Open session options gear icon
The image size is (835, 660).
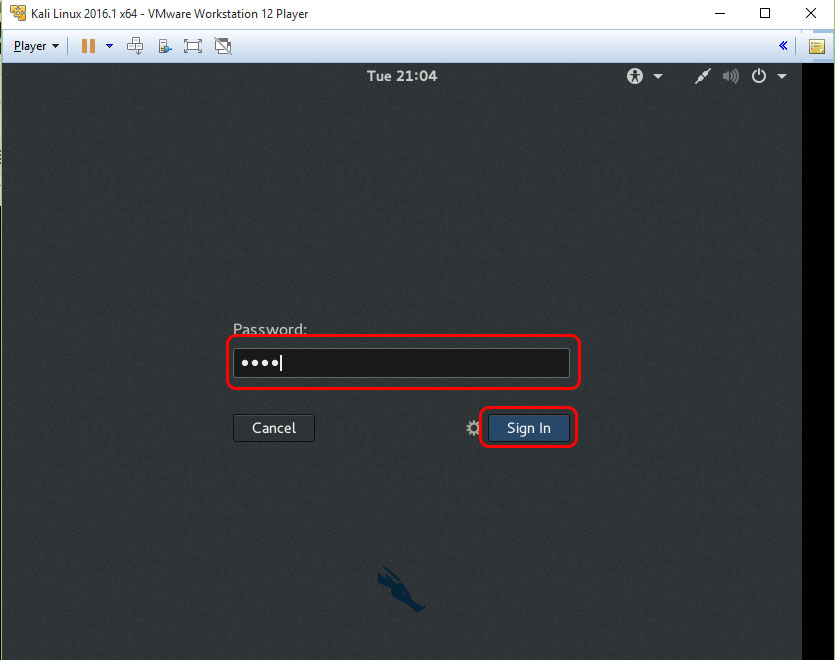473,428
